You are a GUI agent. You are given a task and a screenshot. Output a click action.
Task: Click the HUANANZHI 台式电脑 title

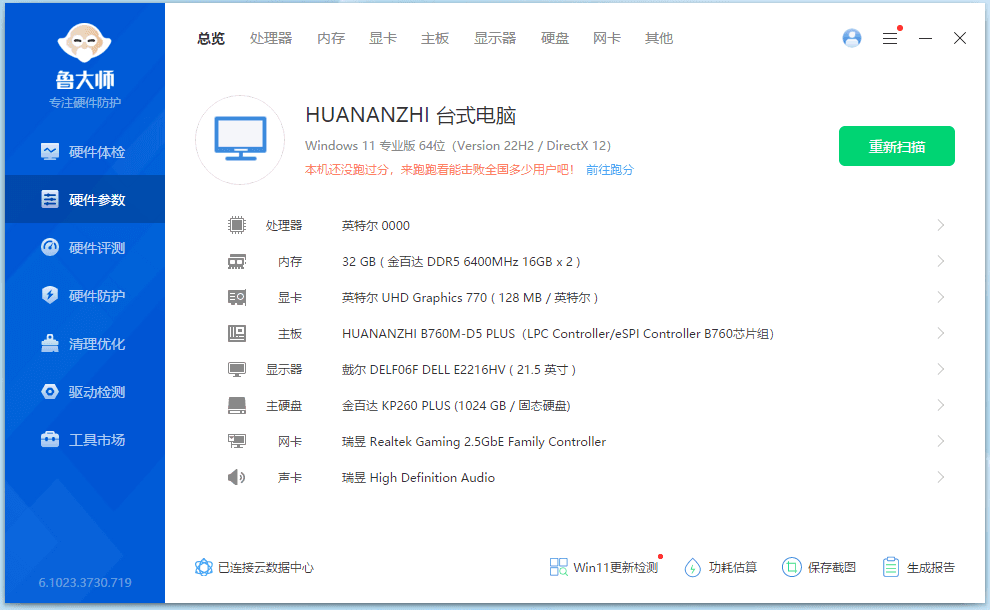[411, 116]
